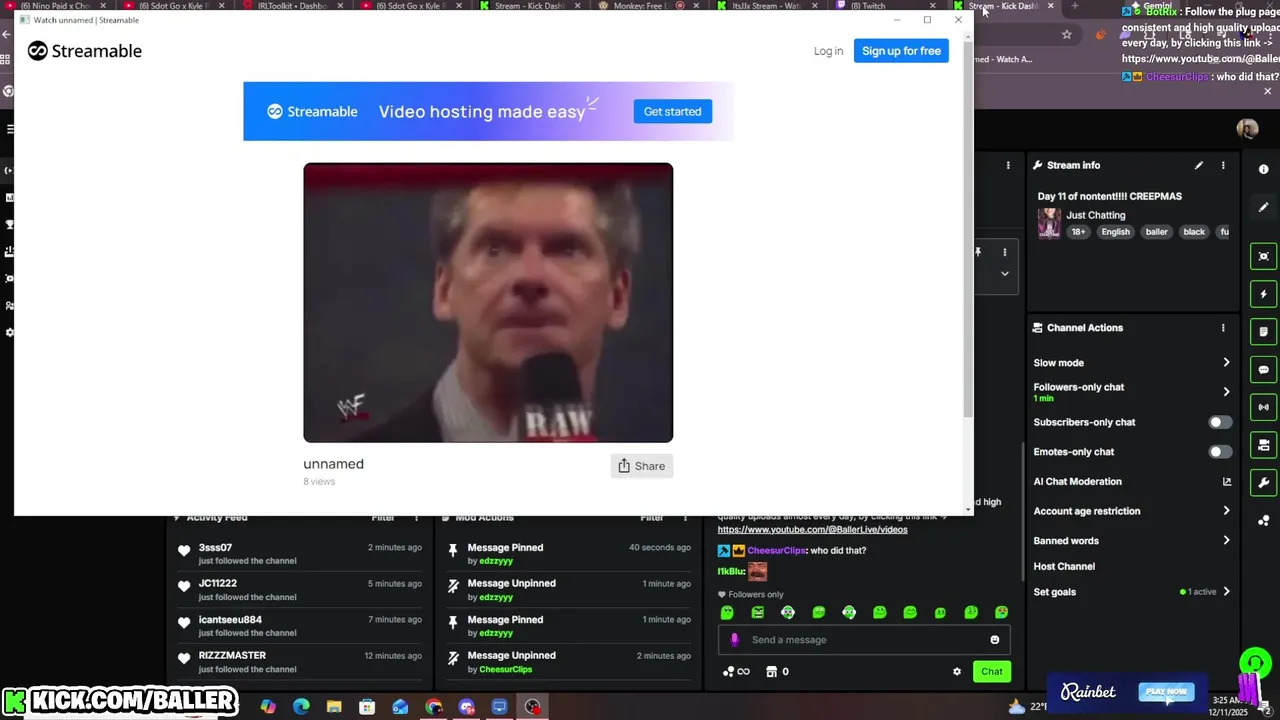Click Get started in the Streamable banner
The height and width of the screenshot is (720, 1280).
click(x=672, y=111)
